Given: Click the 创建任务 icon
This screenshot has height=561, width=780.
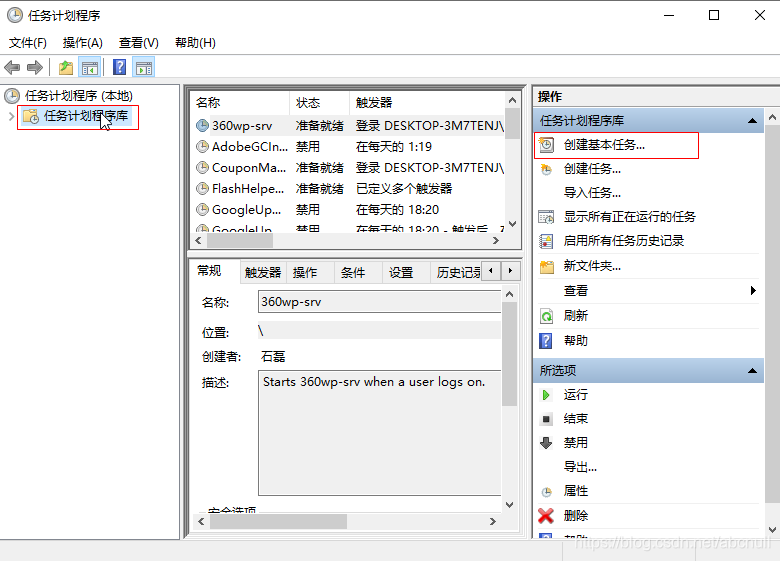Looking at the screenshot, I should tap(546, 170).
